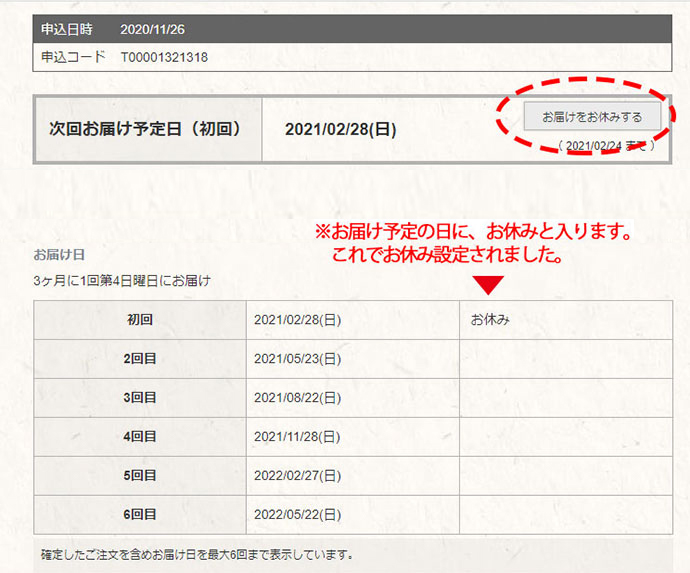Select the application code T00001321318

pos(164,57)
